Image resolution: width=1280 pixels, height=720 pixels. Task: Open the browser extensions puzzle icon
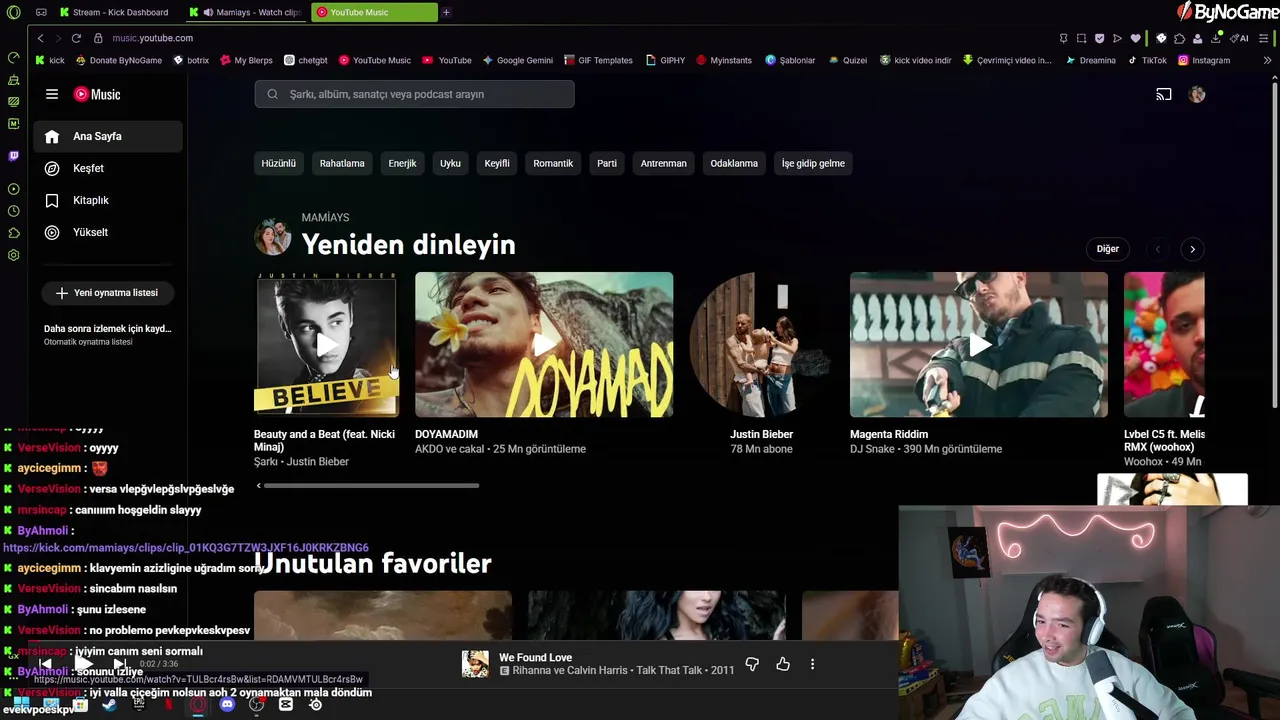pos(1179,38)
